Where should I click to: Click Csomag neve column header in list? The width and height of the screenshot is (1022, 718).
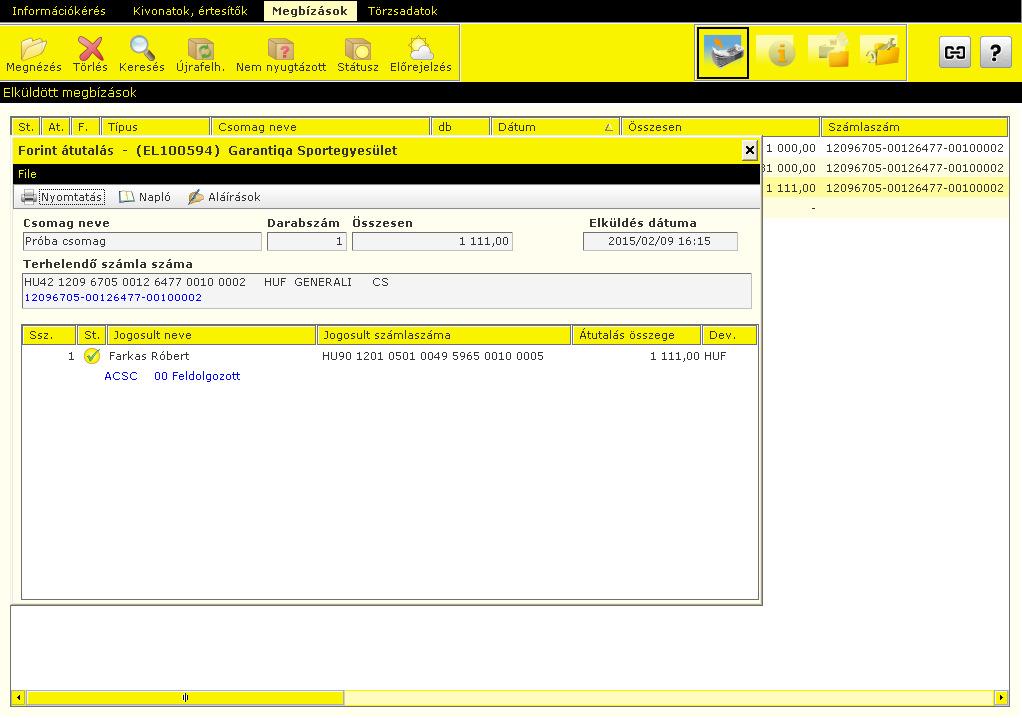coord(320,127)
